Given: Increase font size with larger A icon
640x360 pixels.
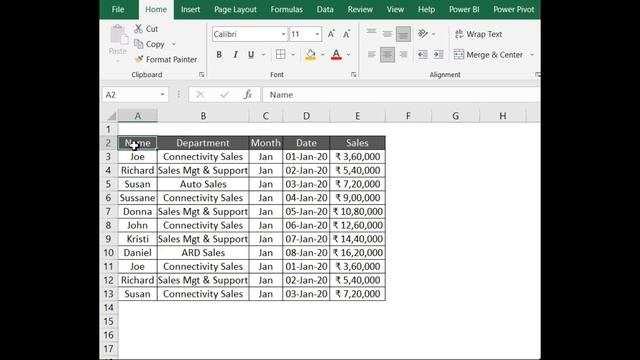Looking at the screenshot, I should 331,34.
